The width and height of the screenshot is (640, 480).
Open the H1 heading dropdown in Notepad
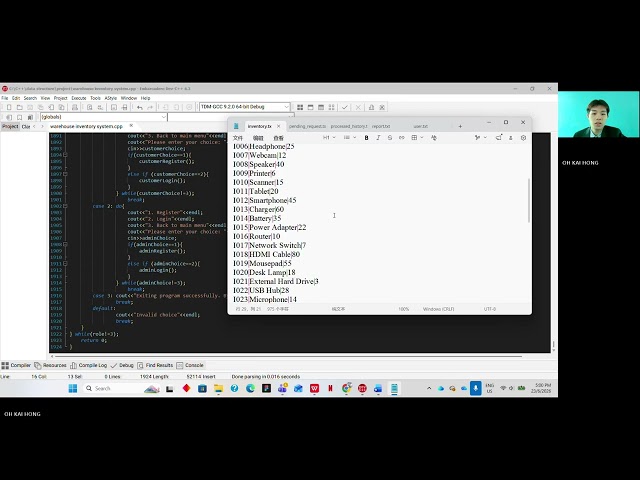coord(329,138)
